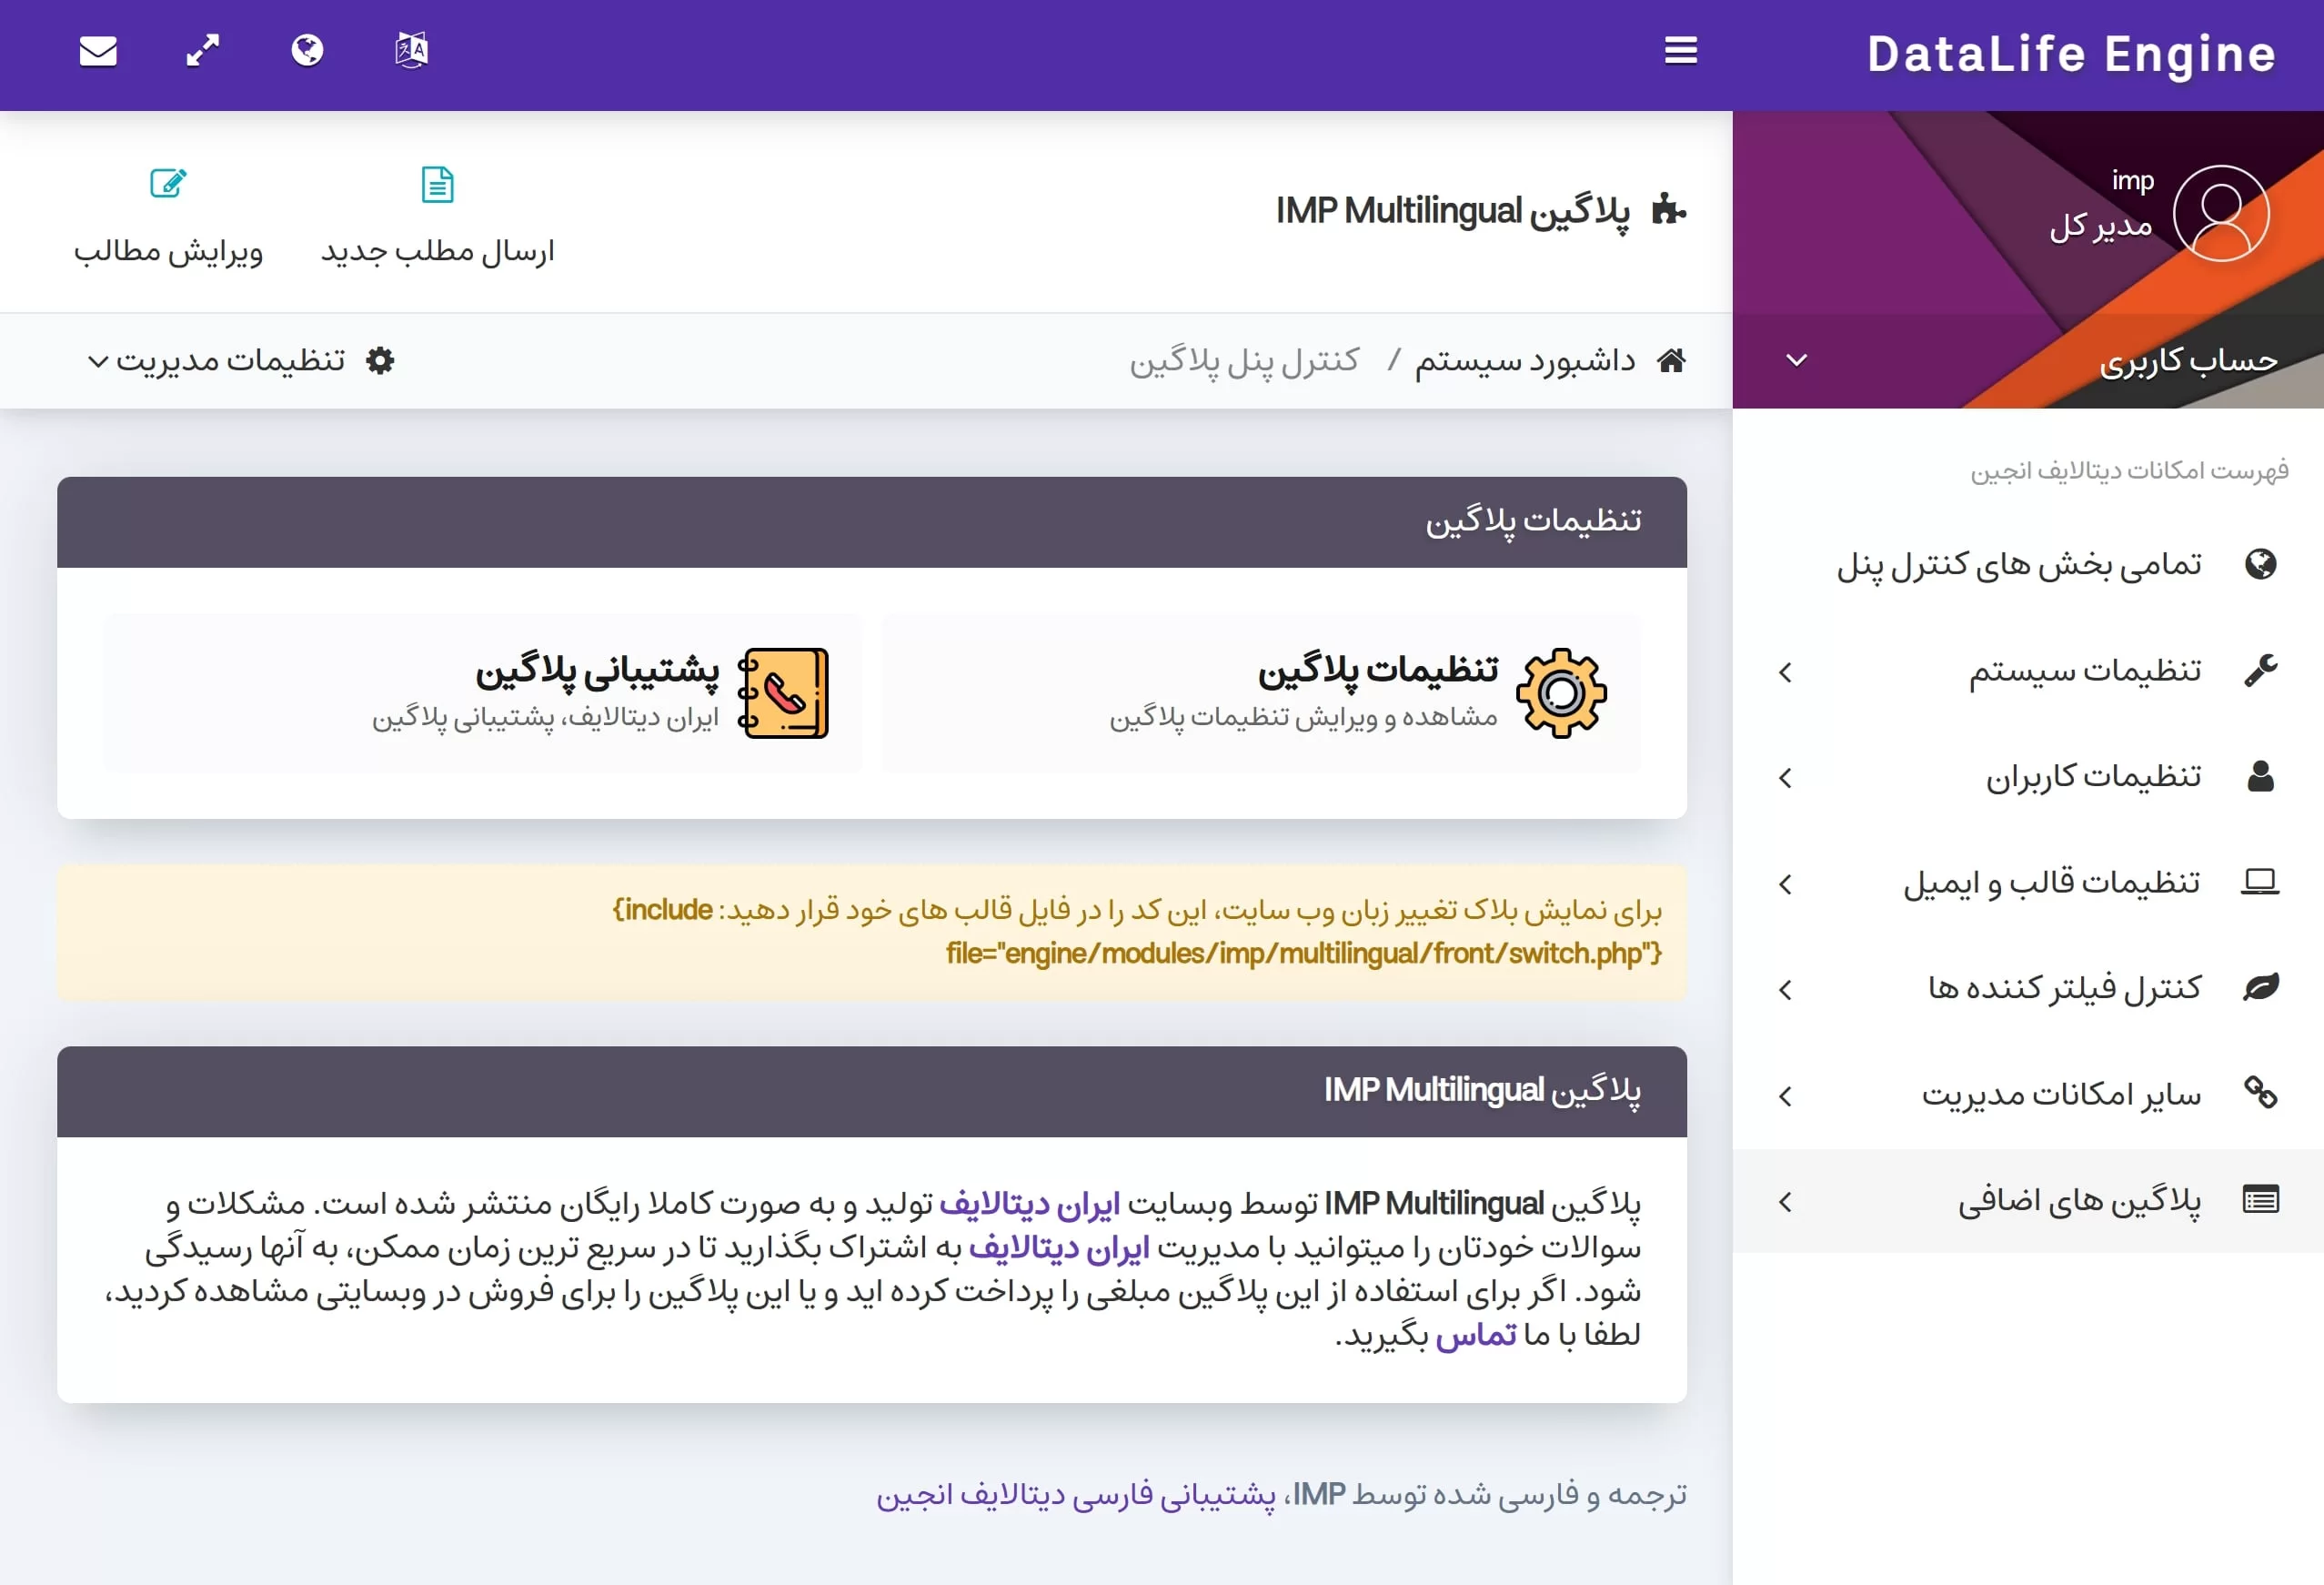The image size is (2324, 1585).
Task: Click the ویرایش مطالب edit icon
Action: [167, 184]
